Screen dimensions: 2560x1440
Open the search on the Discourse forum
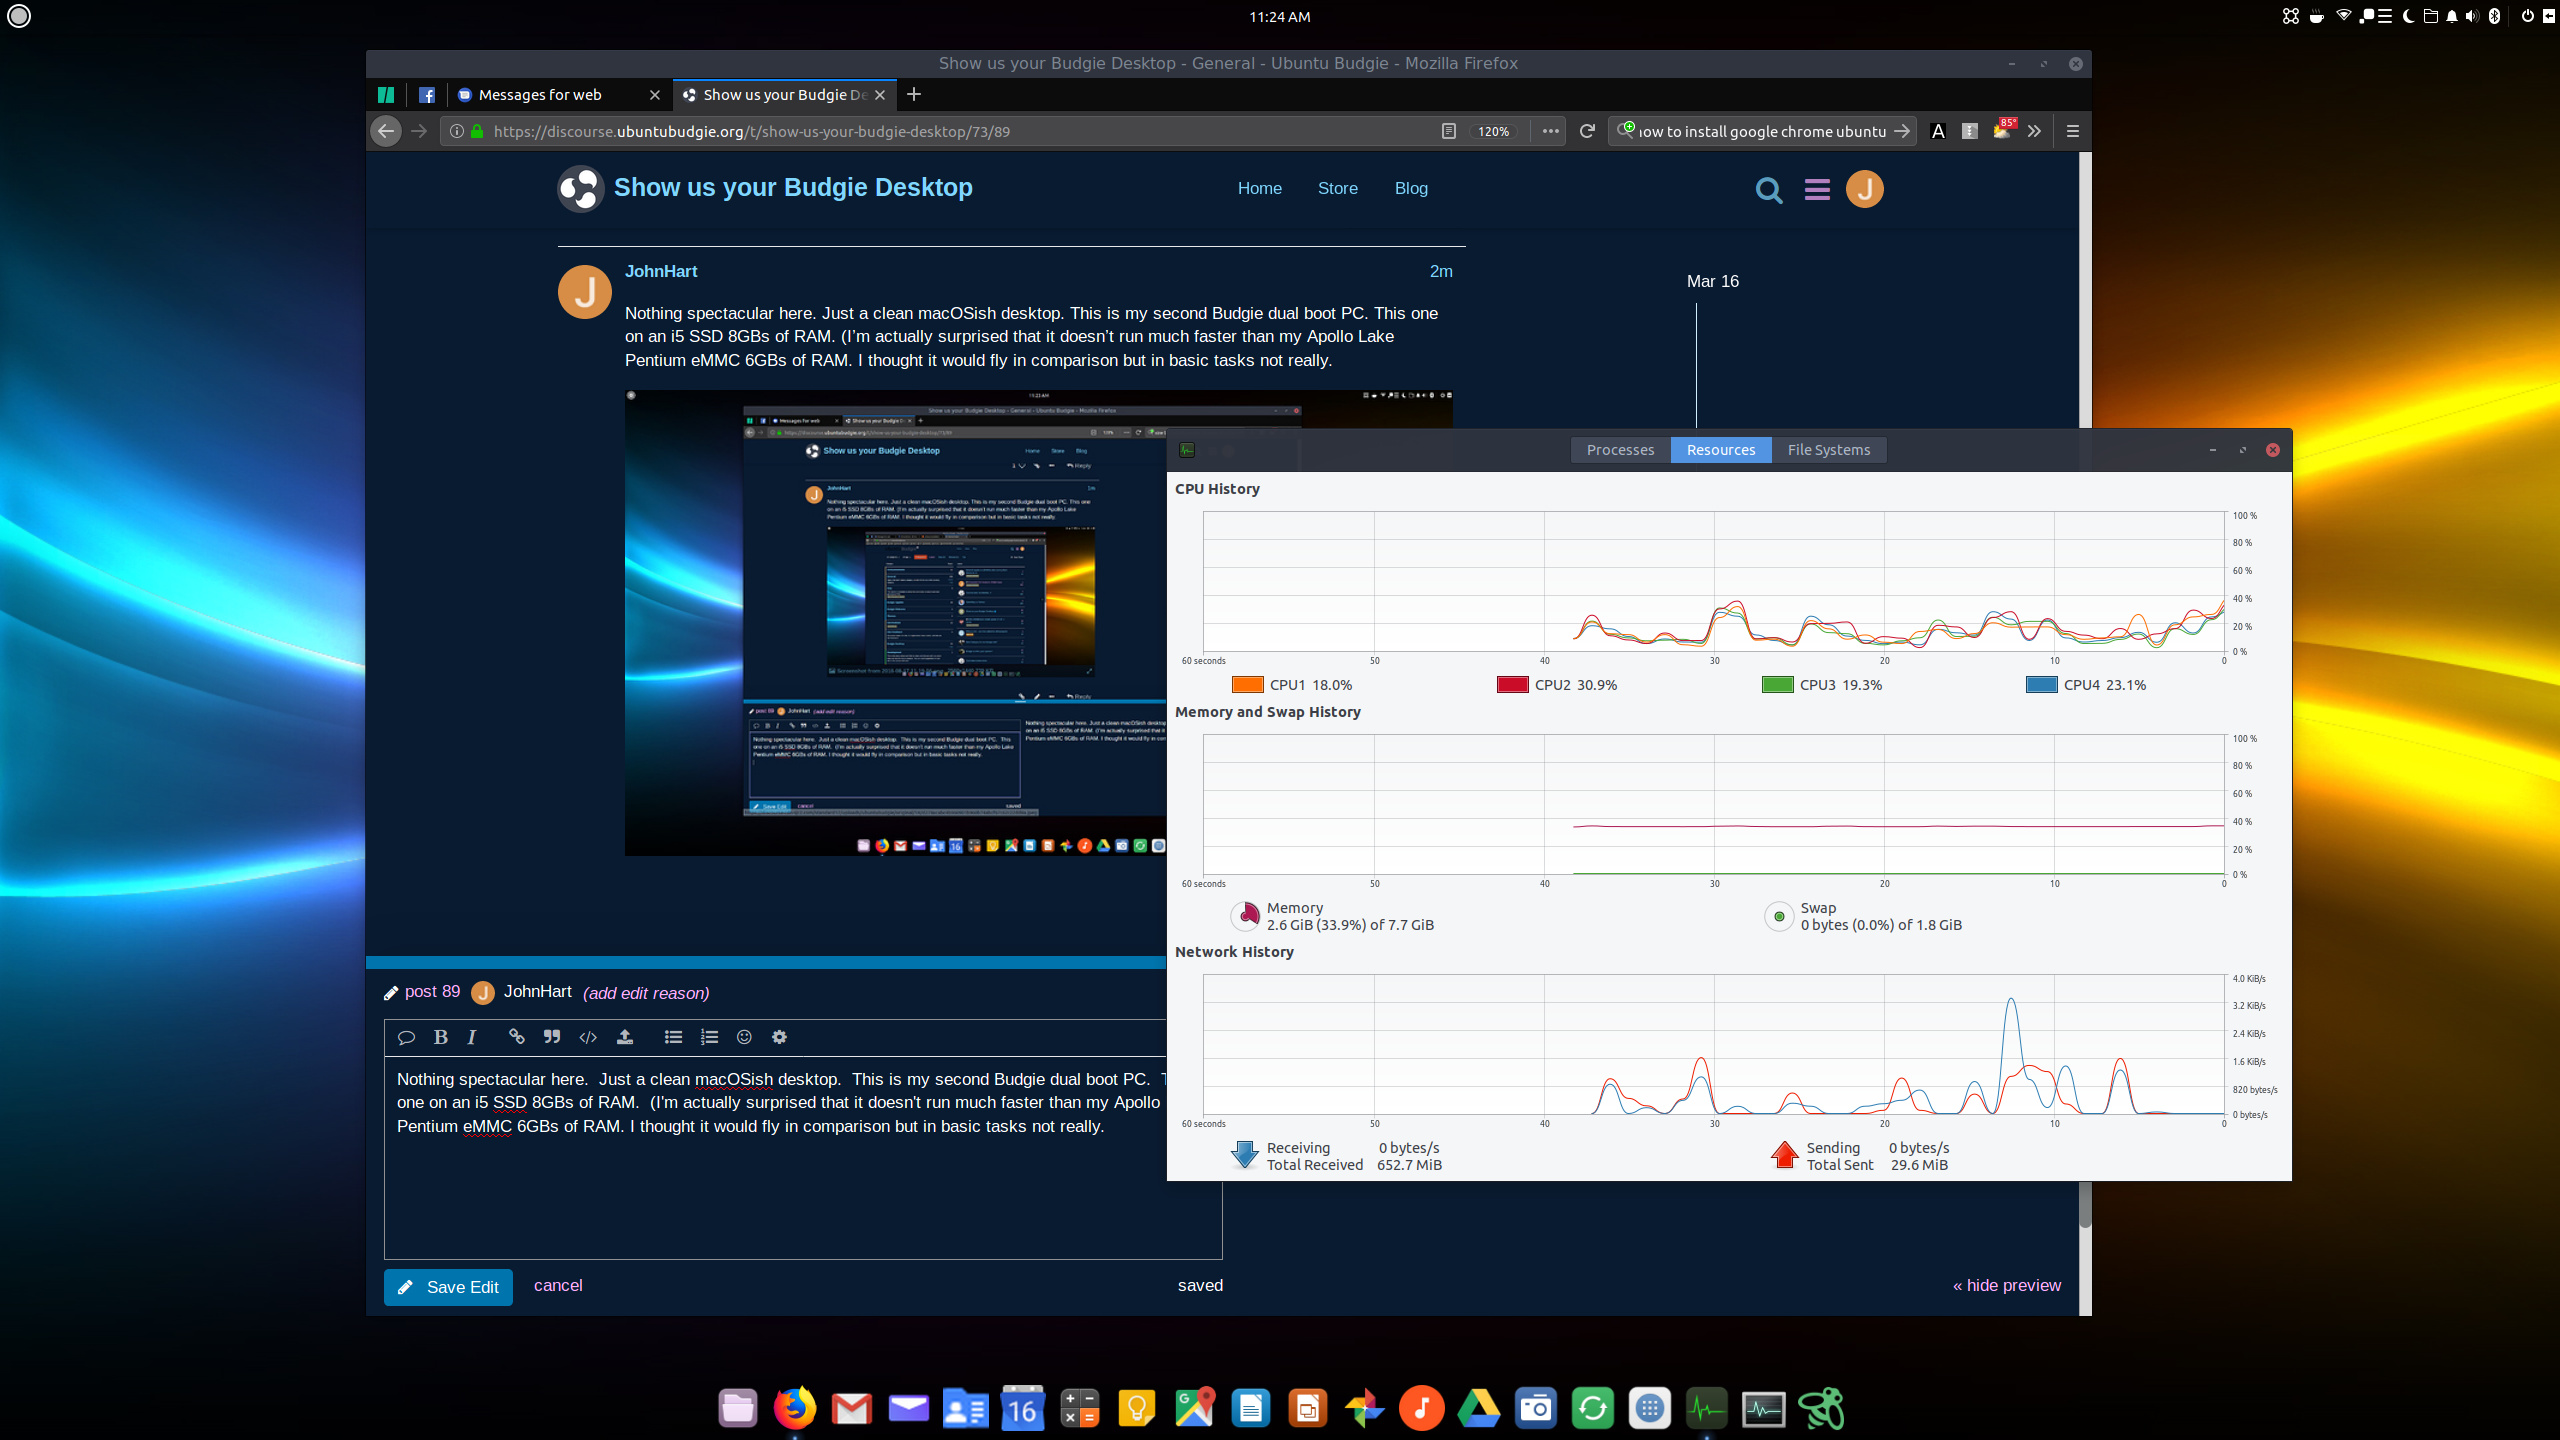(x=1768, y=190)
